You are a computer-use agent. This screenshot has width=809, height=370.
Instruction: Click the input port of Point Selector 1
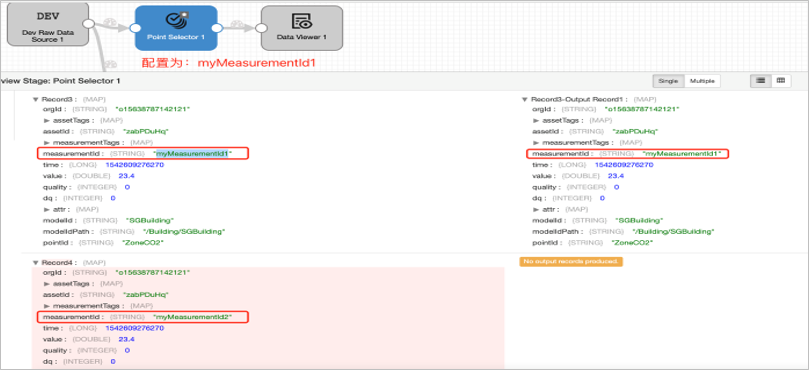pyautogui.click(x=135, y=28)
